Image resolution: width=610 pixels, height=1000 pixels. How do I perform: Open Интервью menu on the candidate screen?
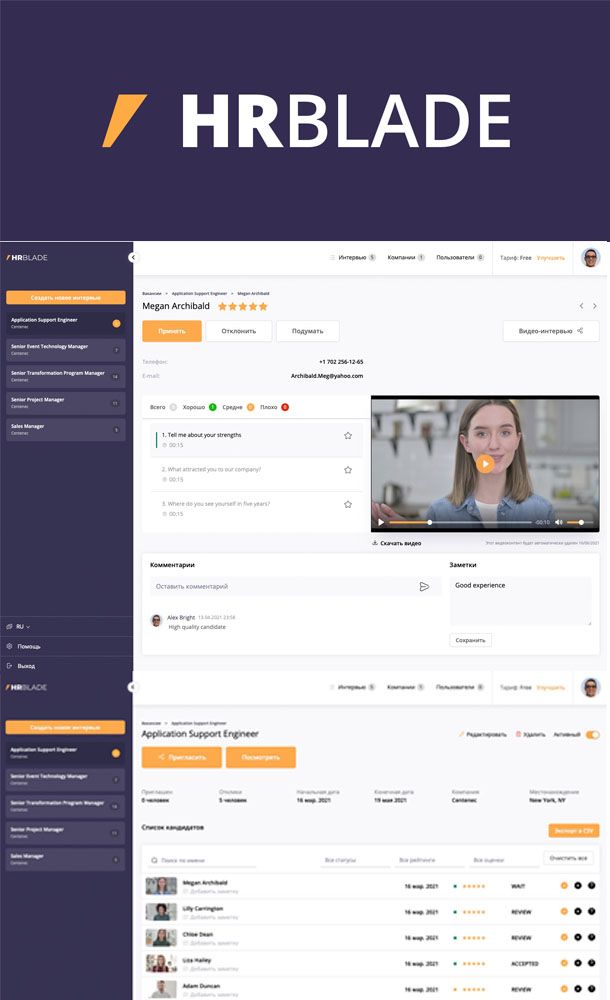353,258
